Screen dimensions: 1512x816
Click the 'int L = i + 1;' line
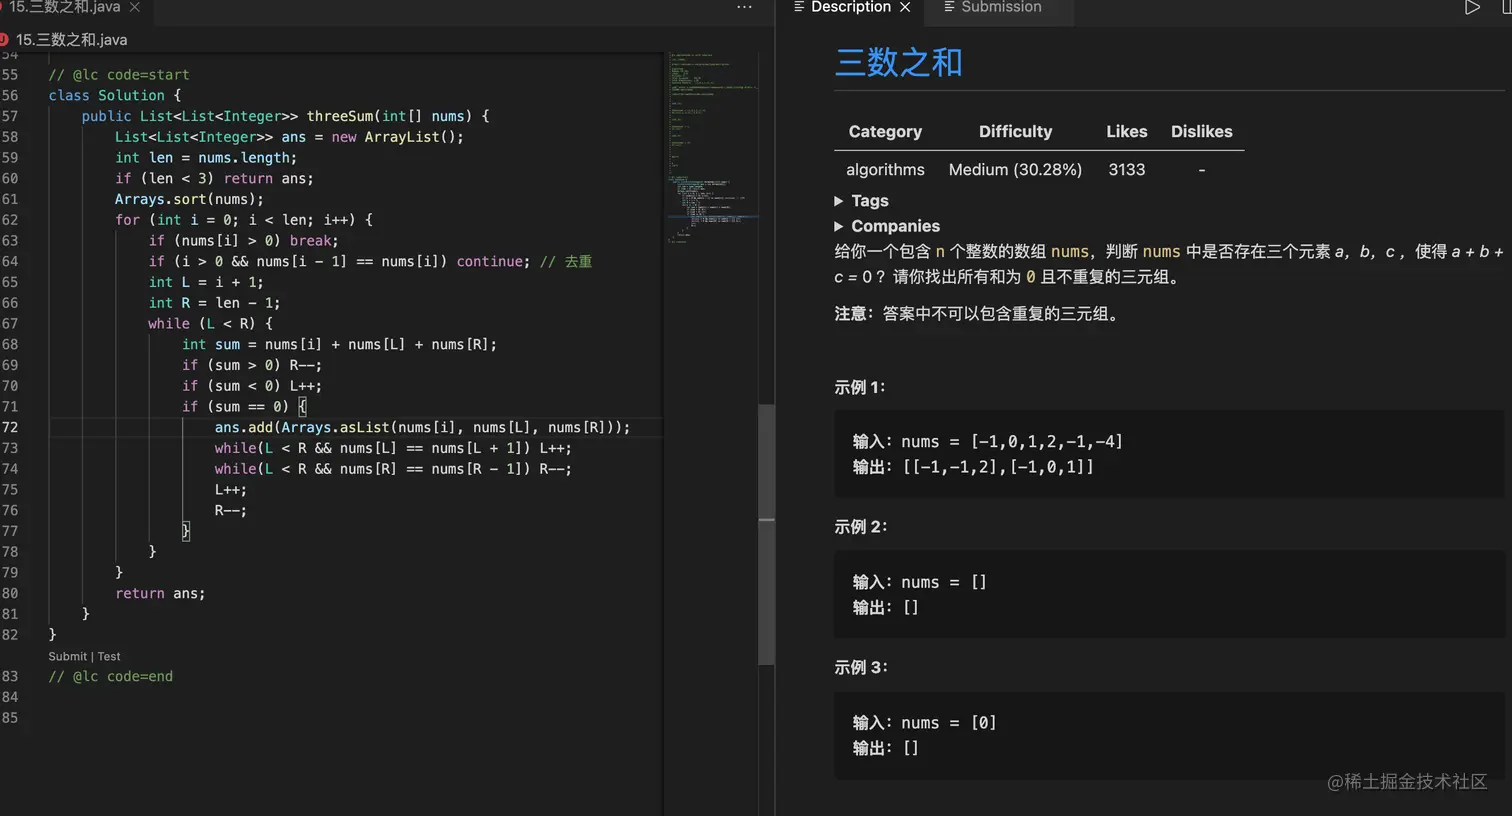tap(206, 283)
